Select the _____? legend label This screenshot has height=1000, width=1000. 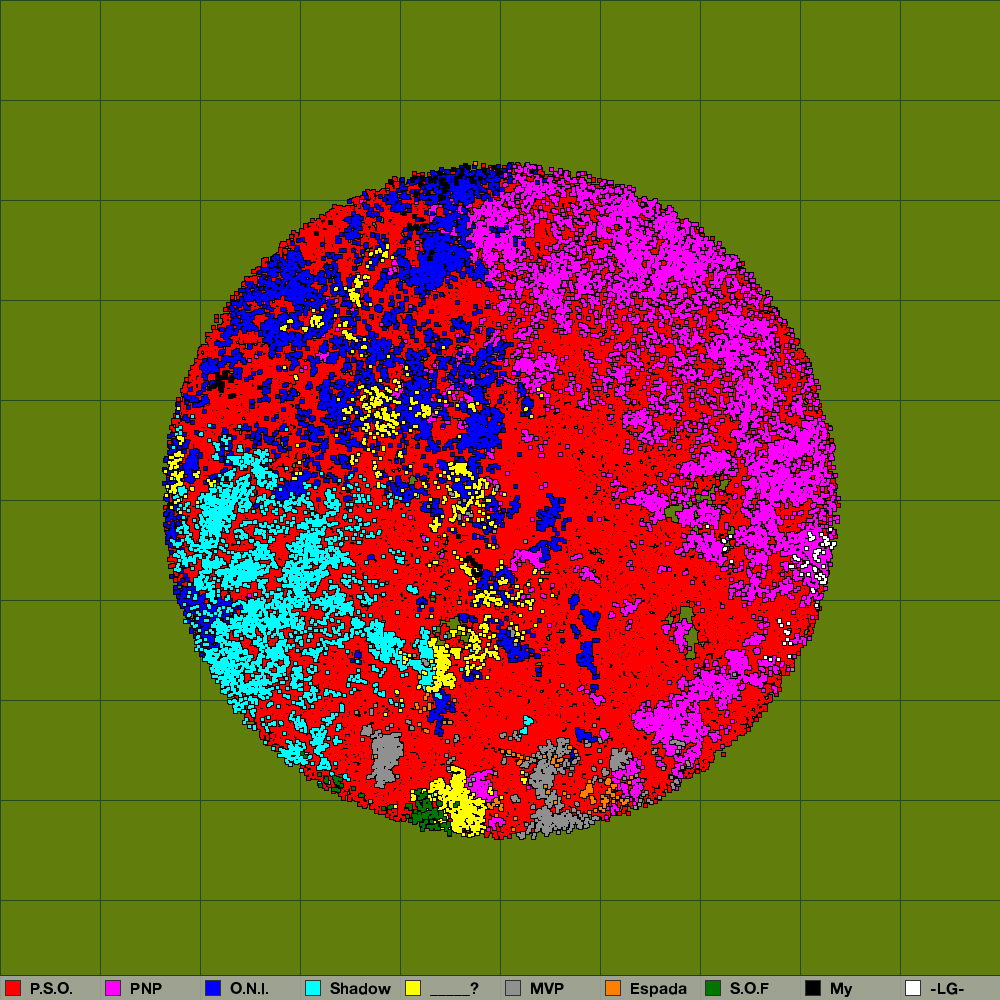454,989
